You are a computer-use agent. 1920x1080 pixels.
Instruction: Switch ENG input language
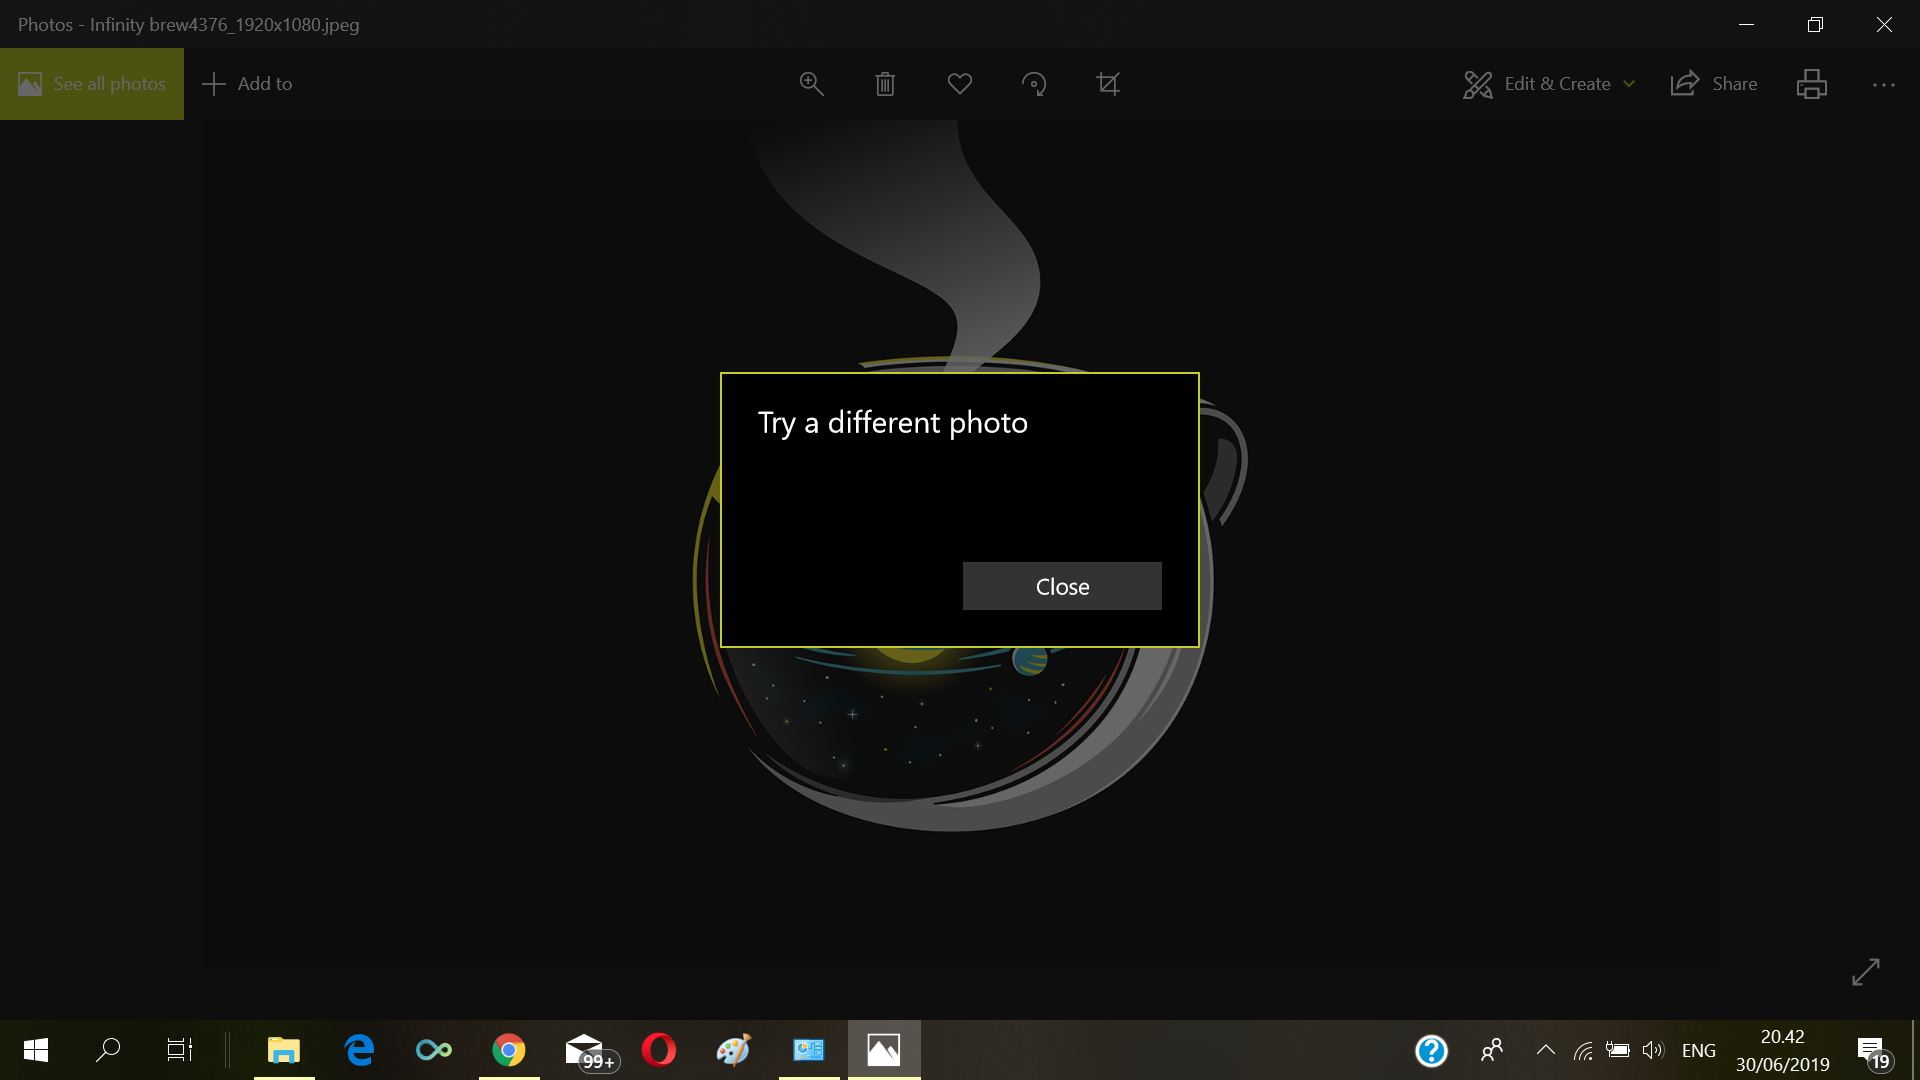(1699, 1050)
